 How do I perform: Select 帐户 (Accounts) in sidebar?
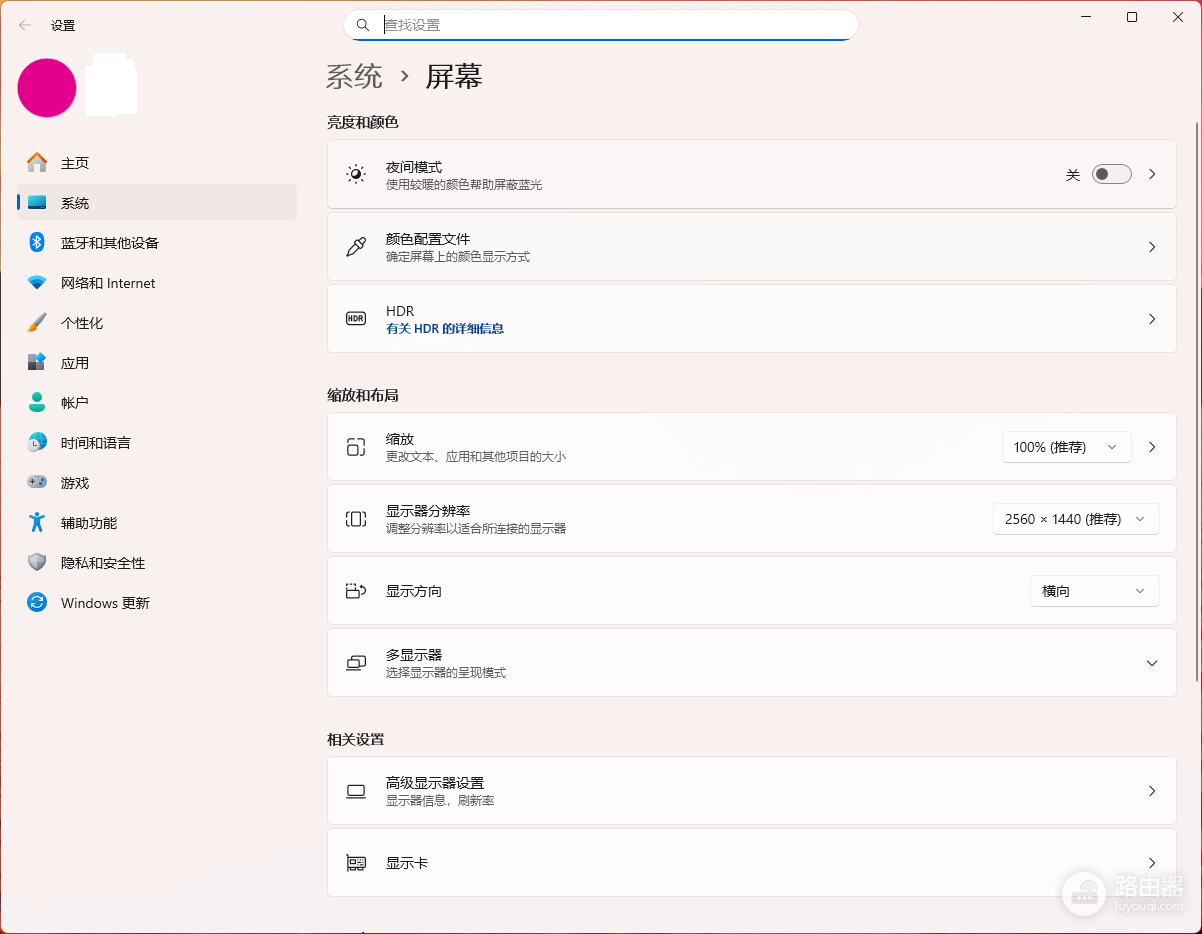[157, 402]
